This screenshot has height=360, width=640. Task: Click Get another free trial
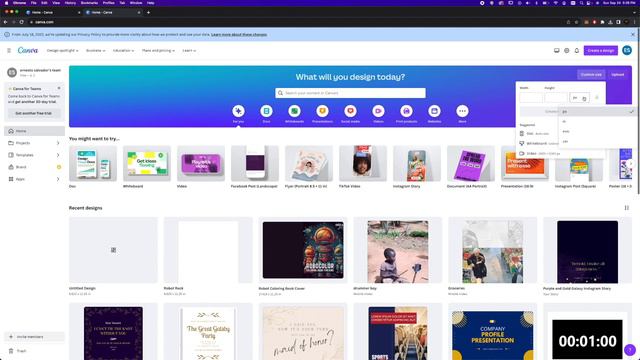(33, 113)
